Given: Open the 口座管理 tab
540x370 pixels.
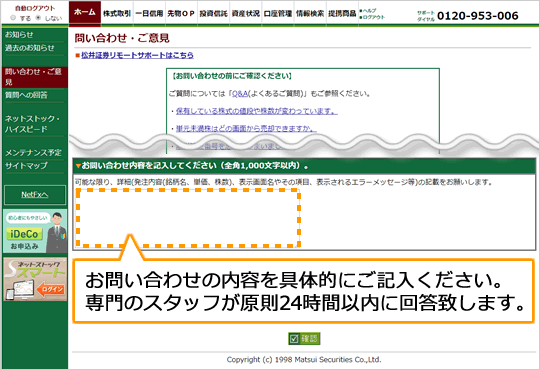Looking at the screenshot, I should [x=278, y=13].
